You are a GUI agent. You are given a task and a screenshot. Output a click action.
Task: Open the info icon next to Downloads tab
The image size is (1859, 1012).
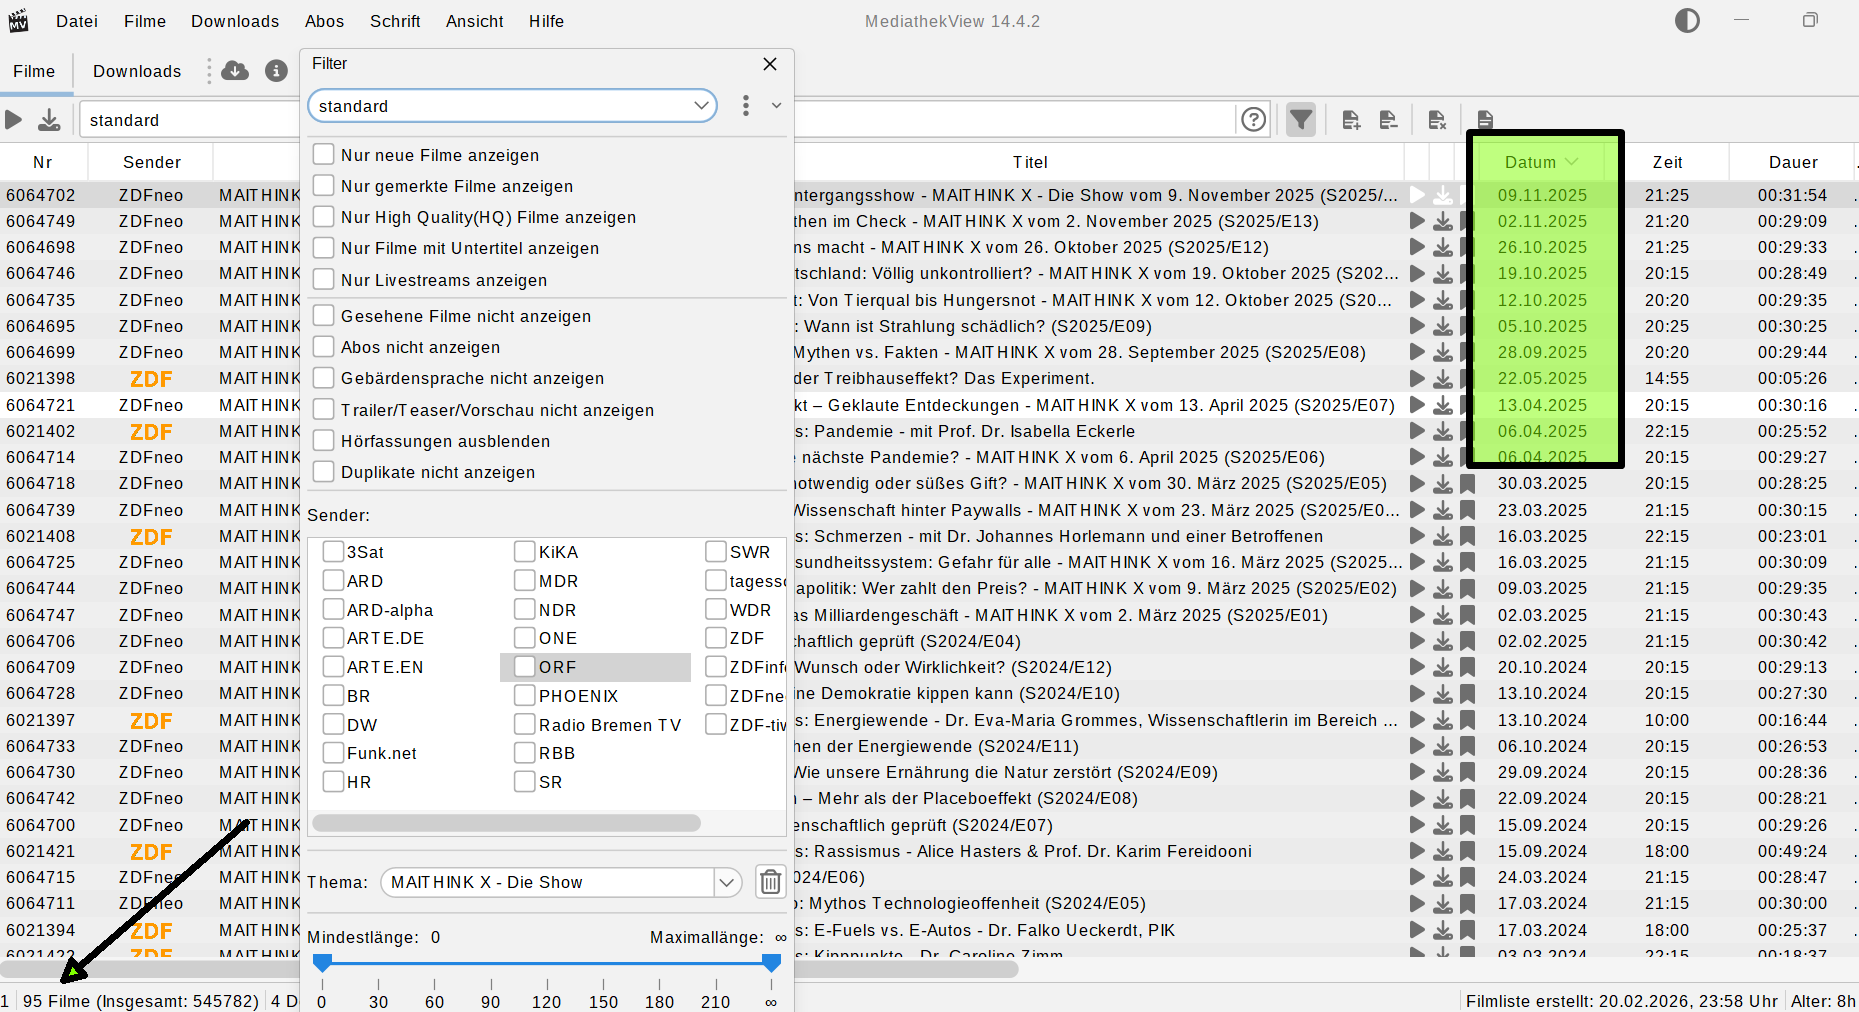click(x=276, y=70)
